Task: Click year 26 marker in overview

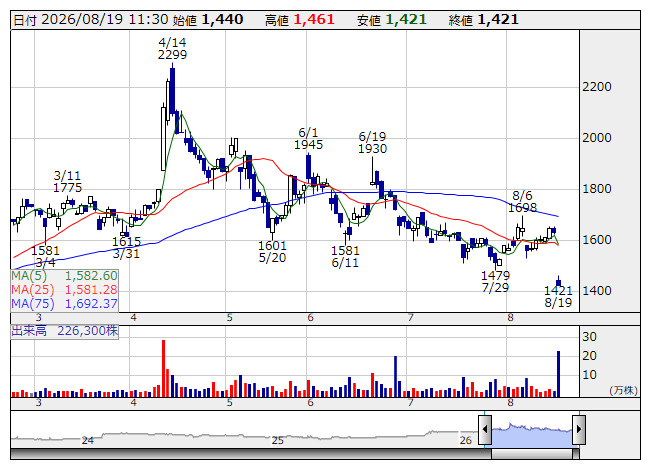Action: point(466,440)
